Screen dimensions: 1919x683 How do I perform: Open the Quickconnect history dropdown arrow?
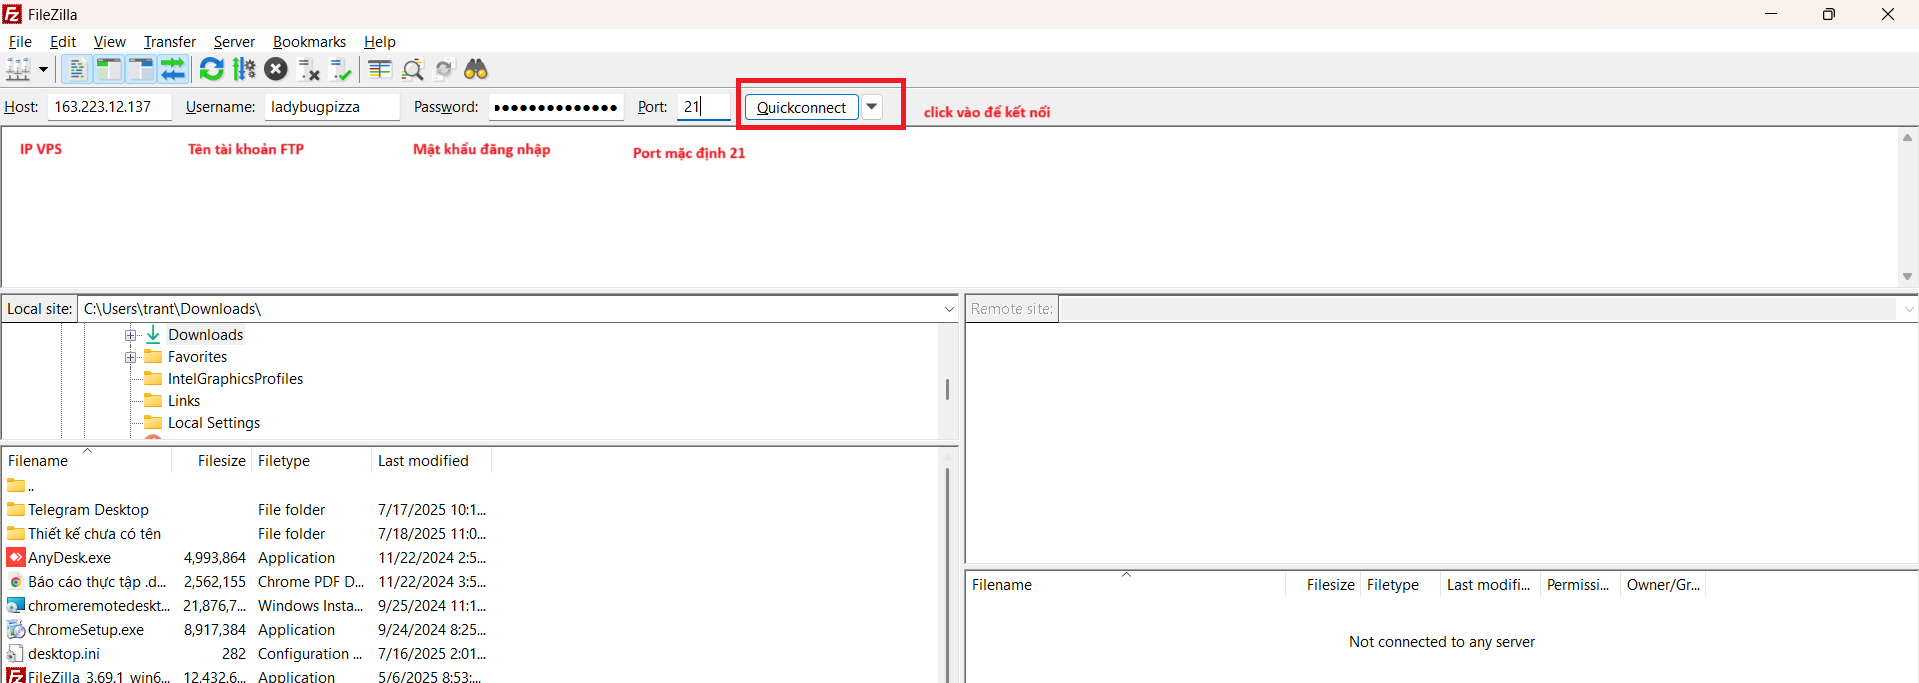(872, 107)
